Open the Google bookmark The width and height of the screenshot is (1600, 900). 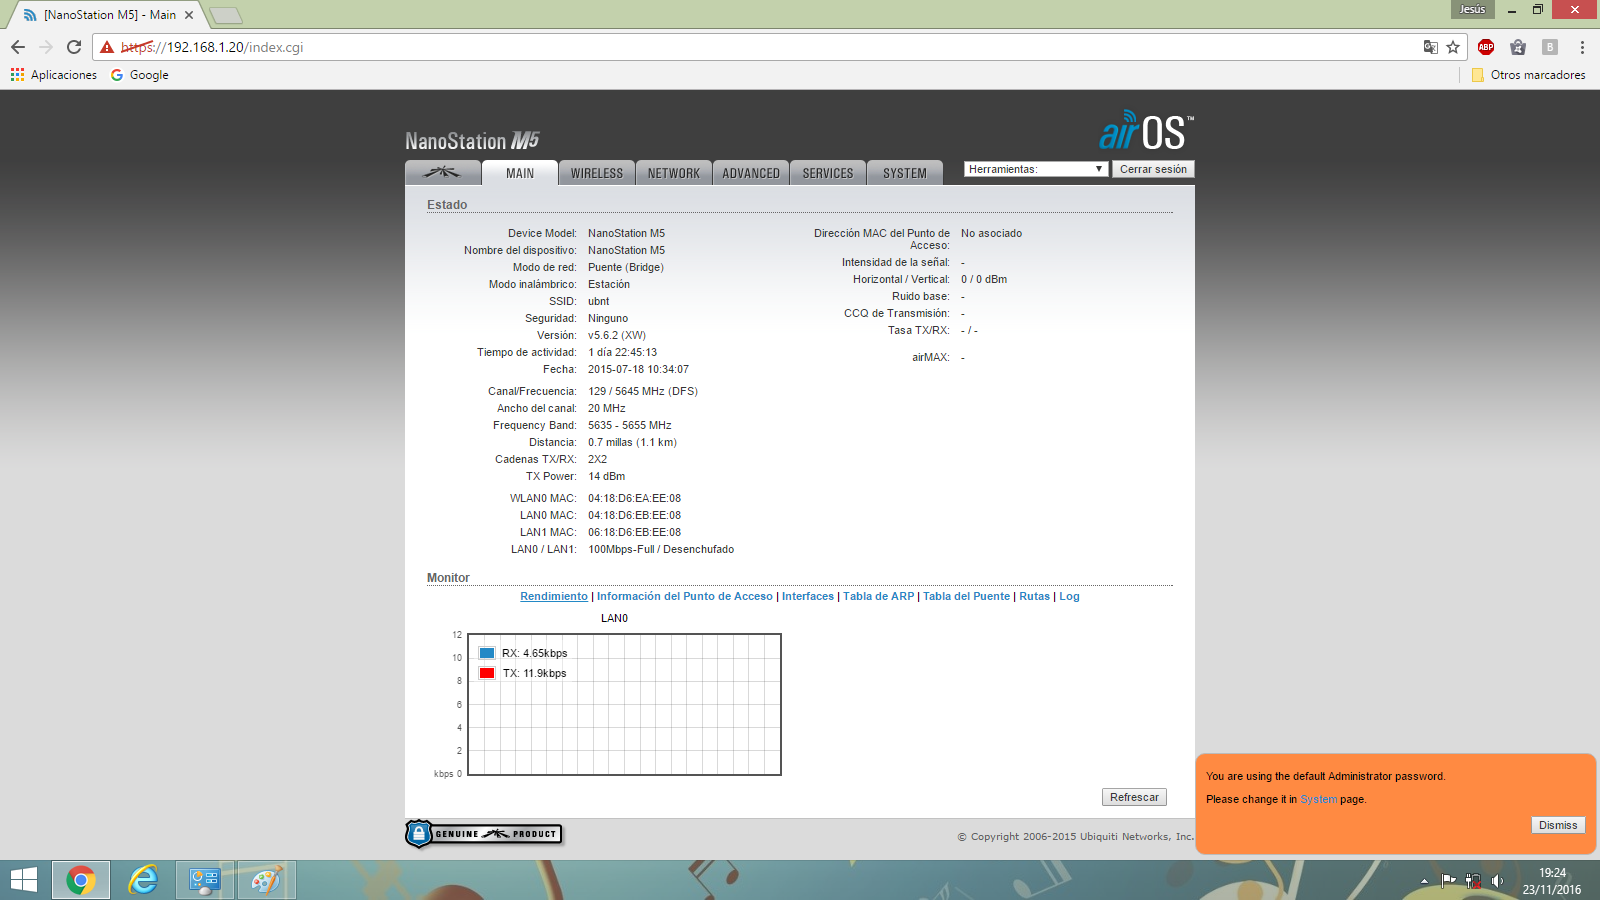pos(139,75)
